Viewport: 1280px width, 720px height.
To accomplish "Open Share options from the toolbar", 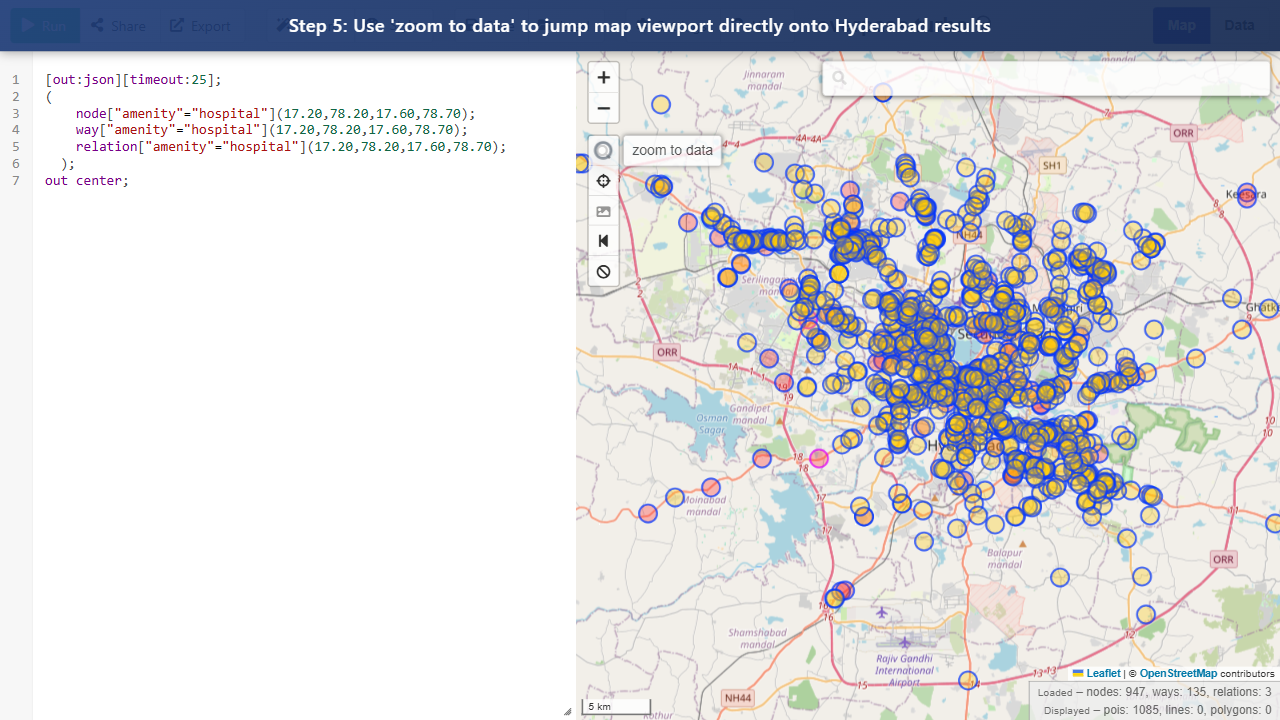I will 118,25.
